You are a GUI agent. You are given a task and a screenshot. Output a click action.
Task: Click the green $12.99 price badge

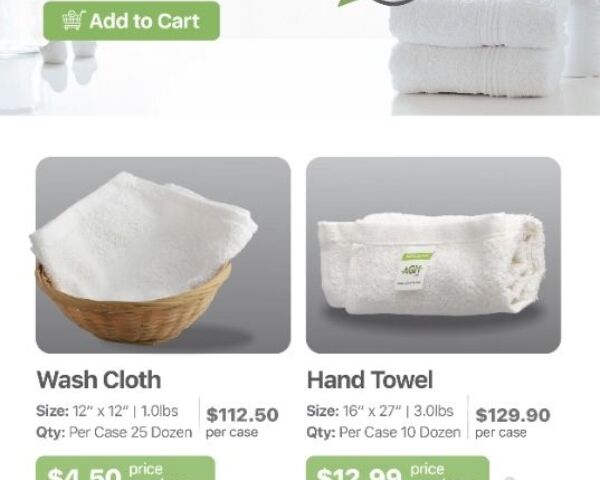(x=398, y=468)
